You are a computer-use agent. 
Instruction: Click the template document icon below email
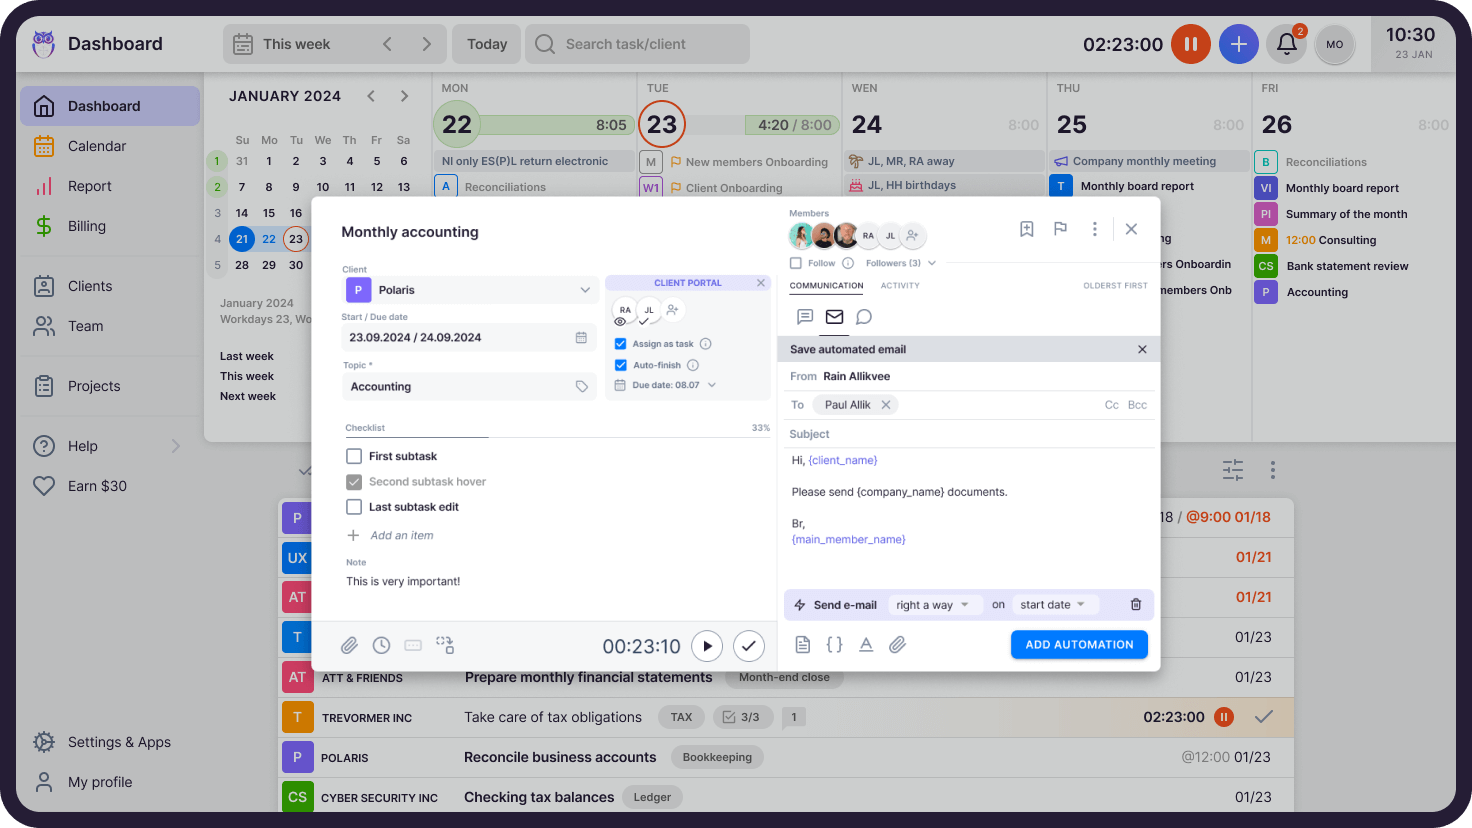pos(802,645)
